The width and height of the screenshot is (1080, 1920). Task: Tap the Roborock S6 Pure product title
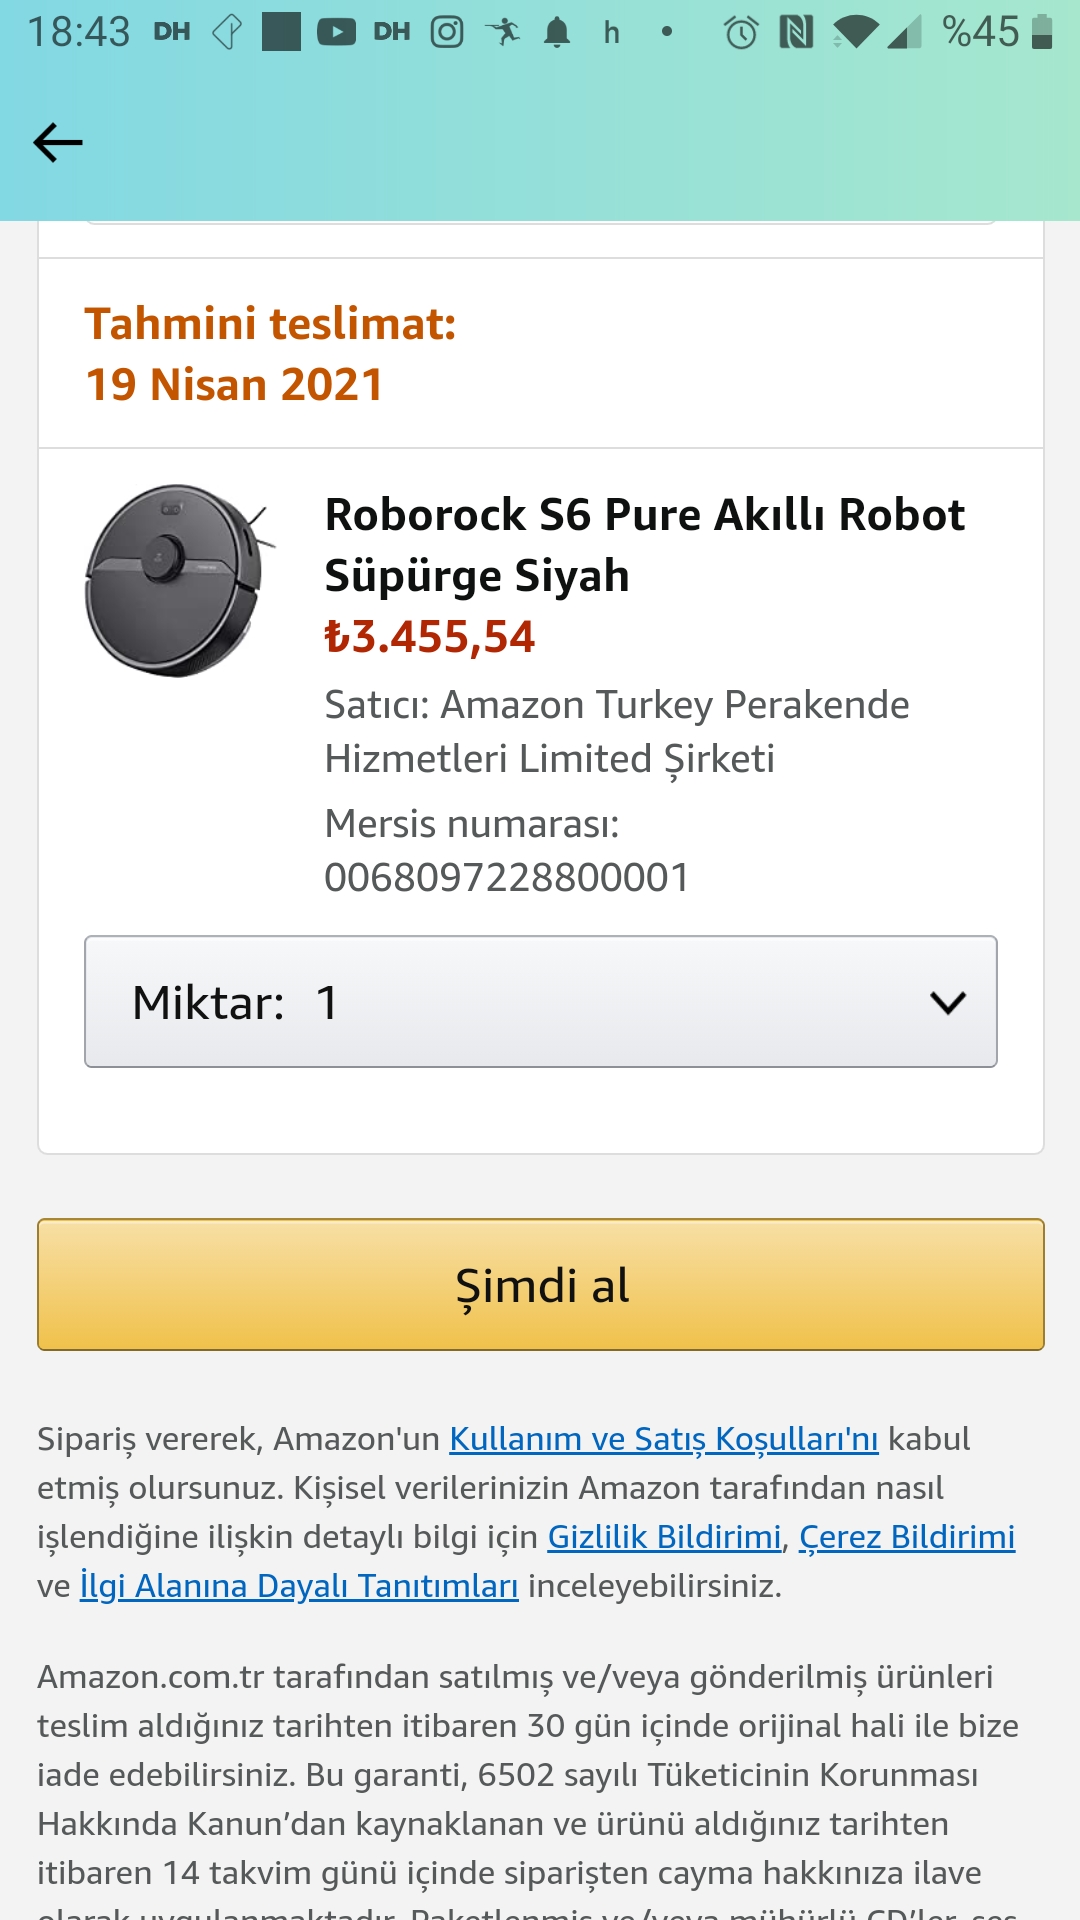[645, 545]
